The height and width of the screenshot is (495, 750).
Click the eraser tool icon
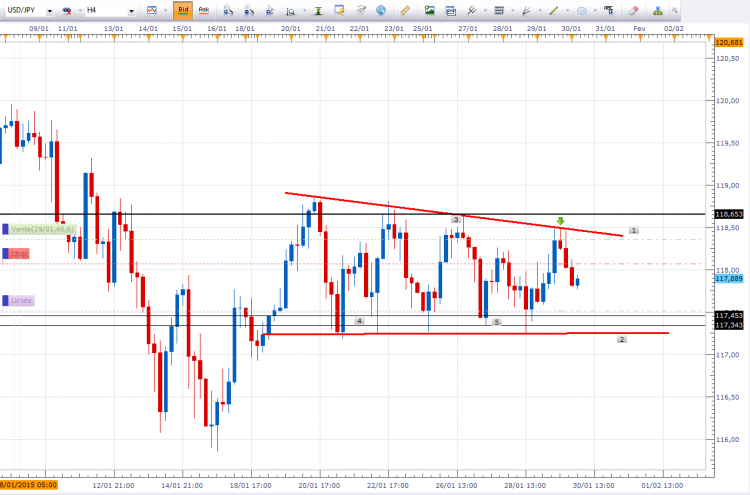point(633,10)
